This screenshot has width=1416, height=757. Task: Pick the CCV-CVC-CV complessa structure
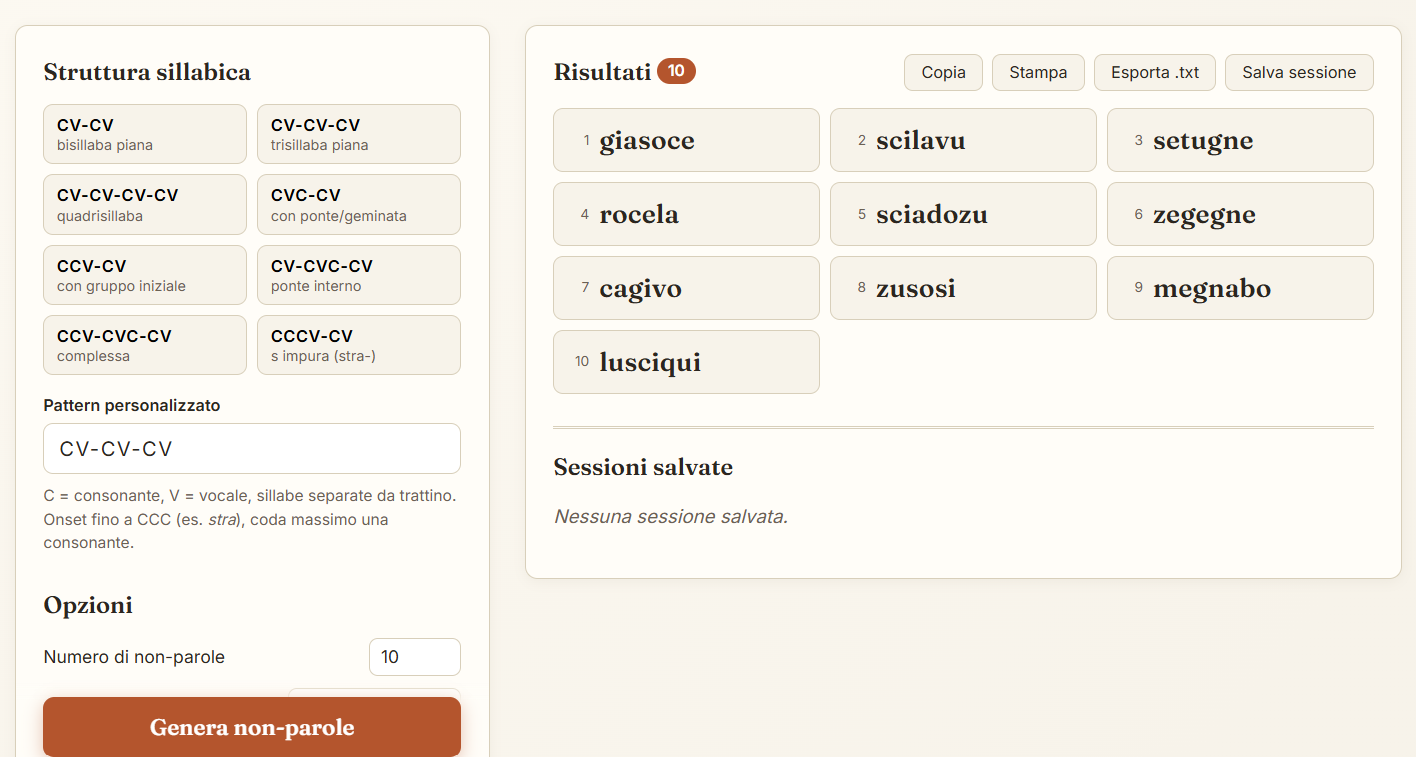click(145, 345)
